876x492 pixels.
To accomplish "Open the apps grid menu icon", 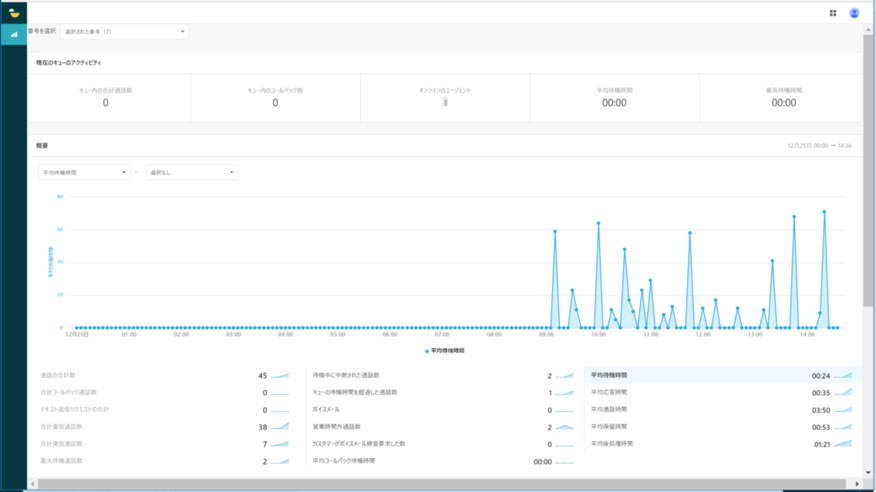I will [x=833, y=13].
